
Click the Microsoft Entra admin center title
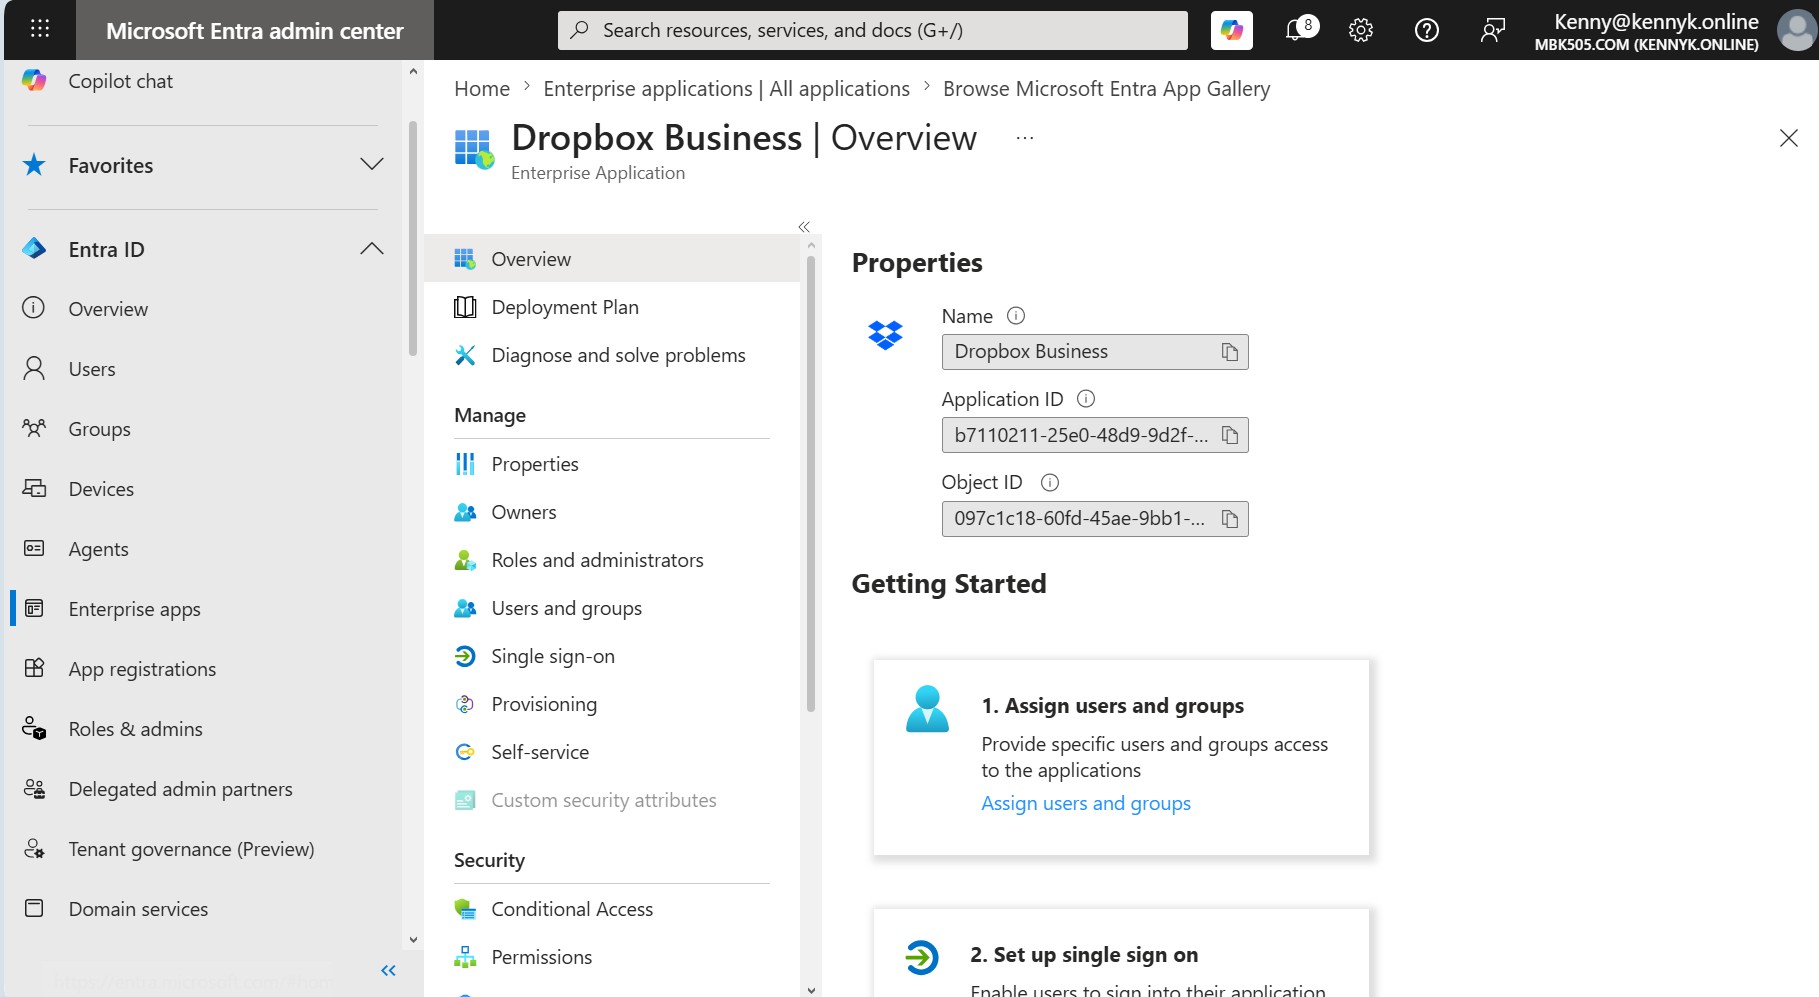(254, 31)
